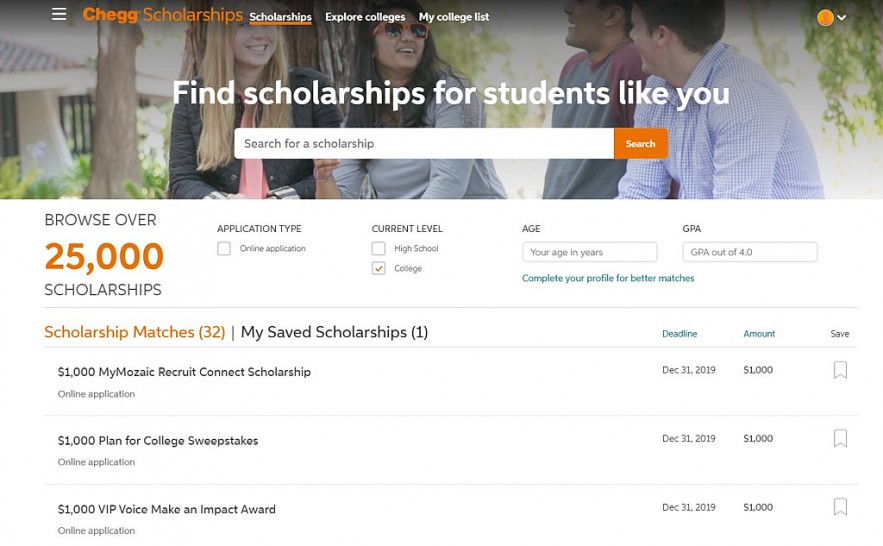The width and height of the screenshot is (883, 546).
Task: Bookmark the VIP Voice Make an Impact Award
Action: coord(840,507)
